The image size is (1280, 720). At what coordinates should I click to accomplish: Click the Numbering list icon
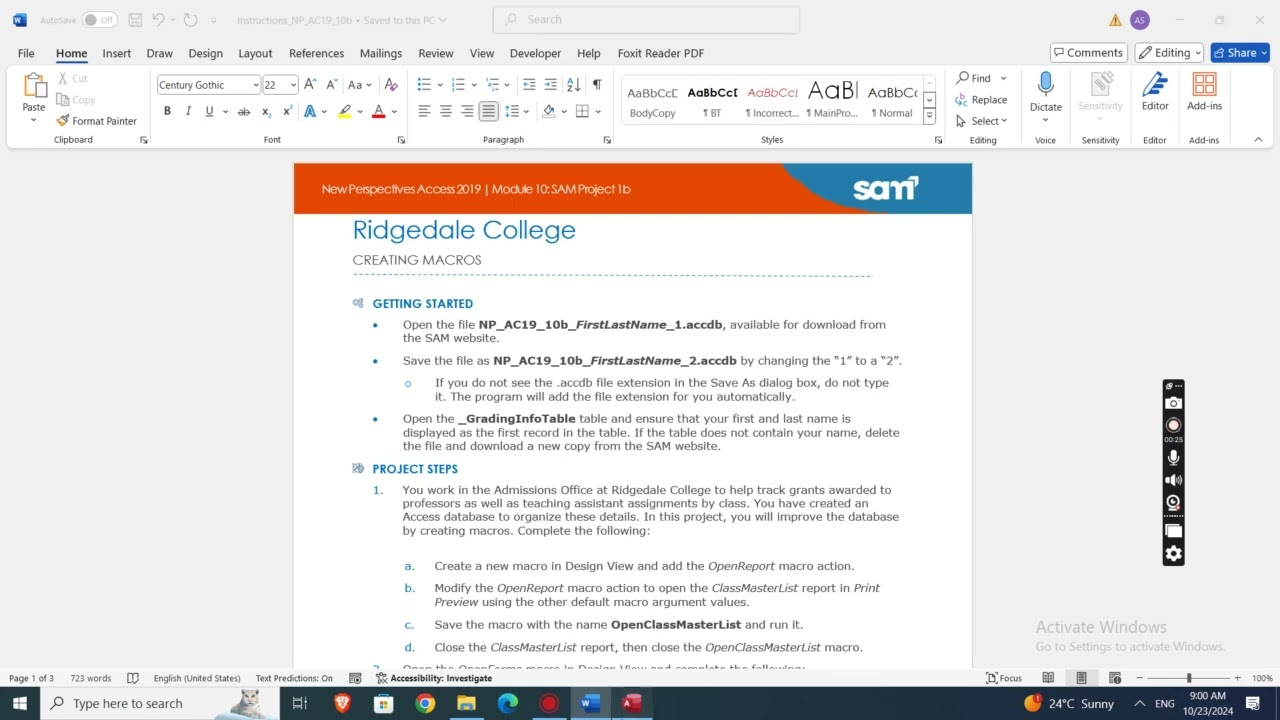coord(458,85)
